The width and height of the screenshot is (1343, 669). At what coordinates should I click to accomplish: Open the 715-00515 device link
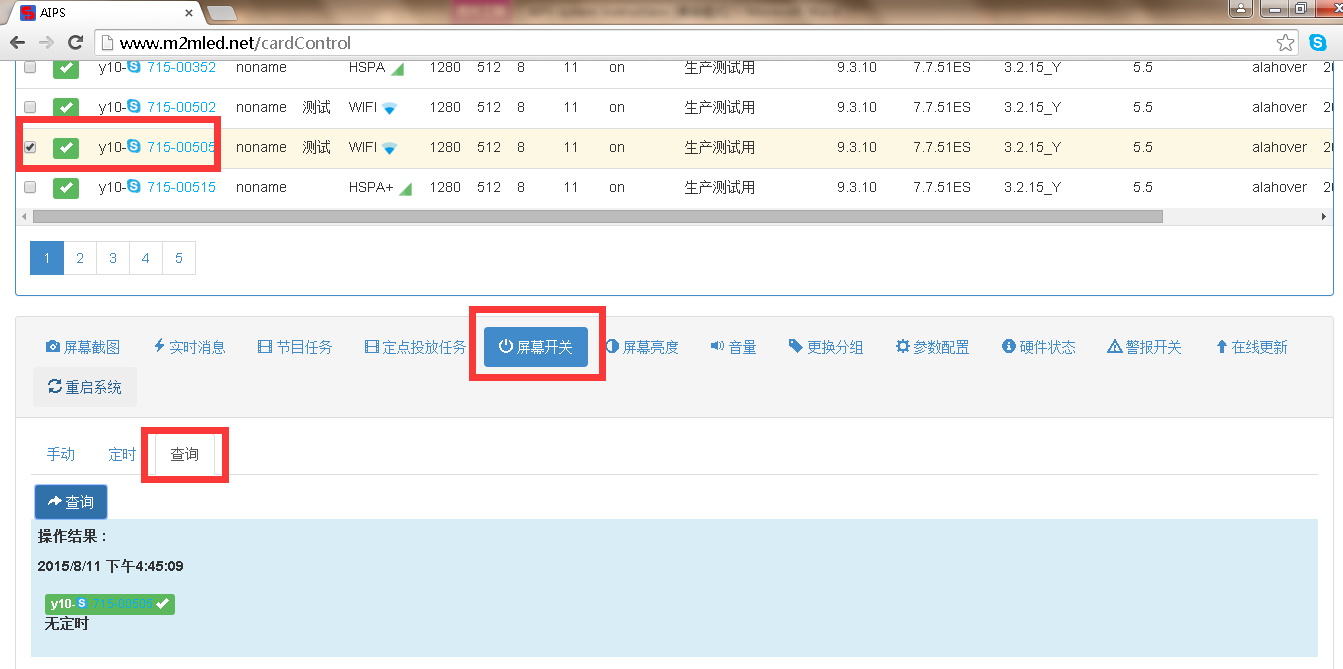(x=181, y=187)
